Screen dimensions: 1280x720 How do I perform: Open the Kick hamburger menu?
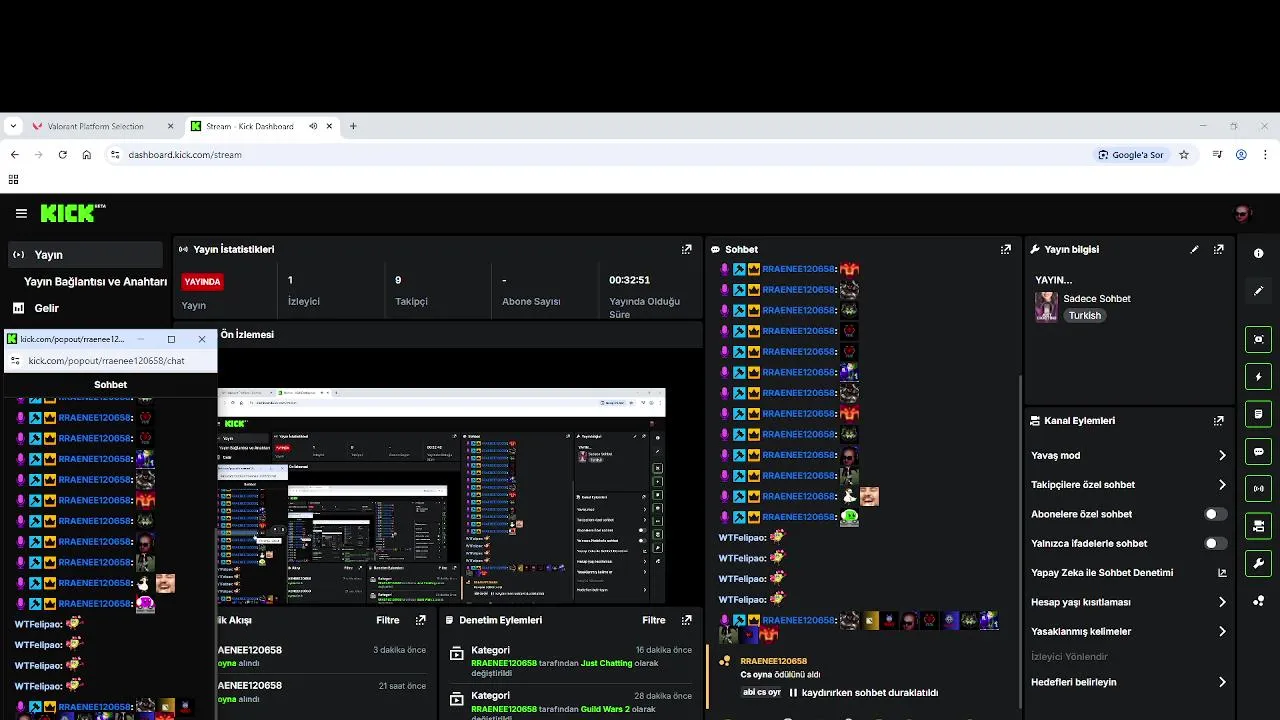point(21,213)
